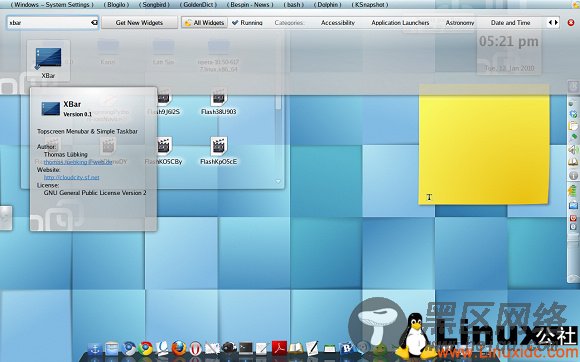The image size is (580, 362).
Task: Click the folder view scroll-down arrow
Action: pos(278,181)
